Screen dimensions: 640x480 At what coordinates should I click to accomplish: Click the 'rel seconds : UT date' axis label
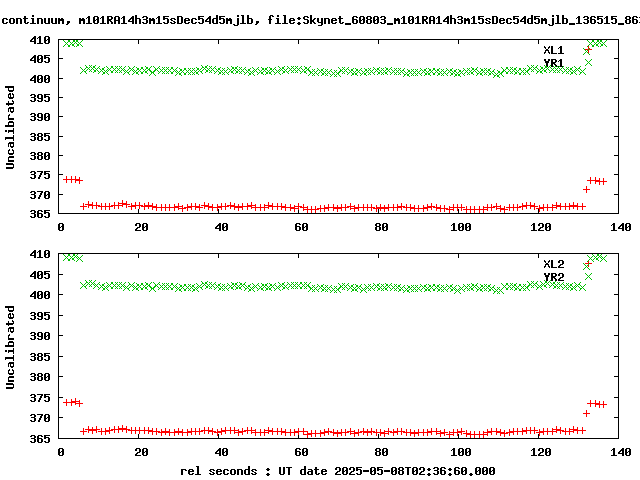338,471
